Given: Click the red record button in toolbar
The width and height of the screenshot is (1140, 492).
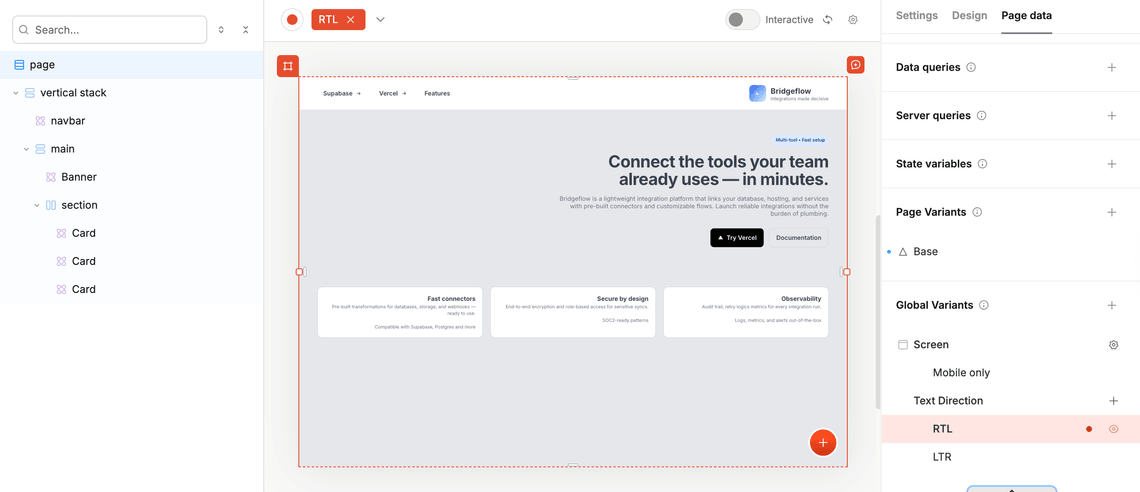Looking at the screenshot, I should point(292,19).
